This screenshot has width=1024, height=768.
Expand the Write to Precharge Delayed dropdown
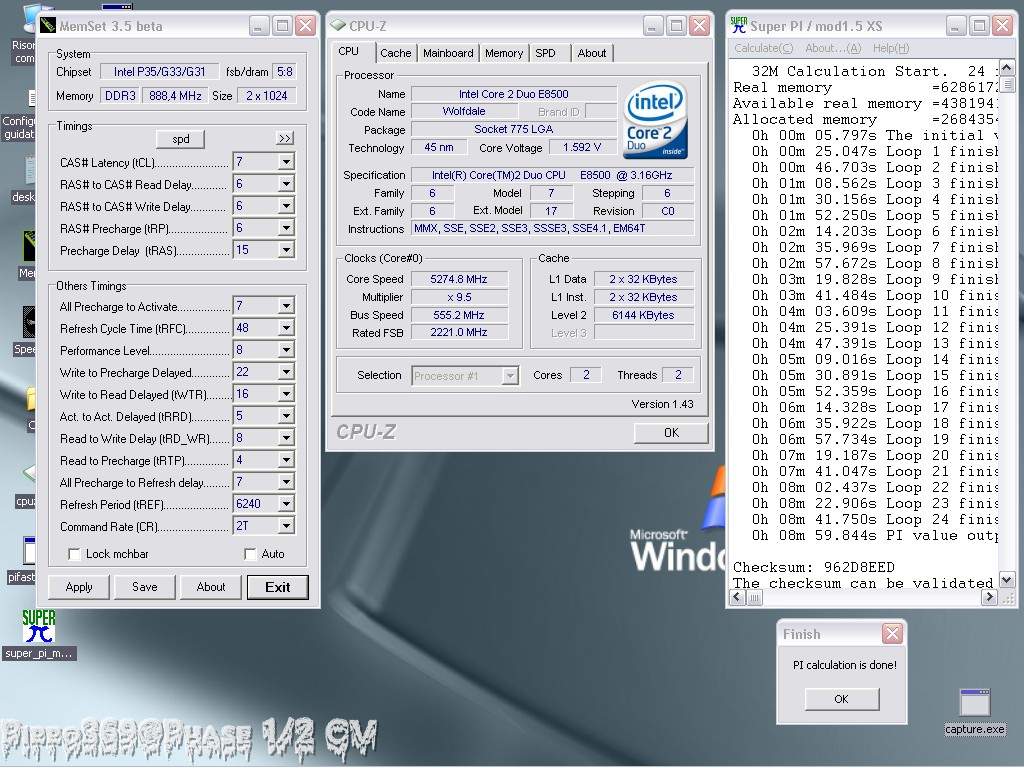(286, 372)
